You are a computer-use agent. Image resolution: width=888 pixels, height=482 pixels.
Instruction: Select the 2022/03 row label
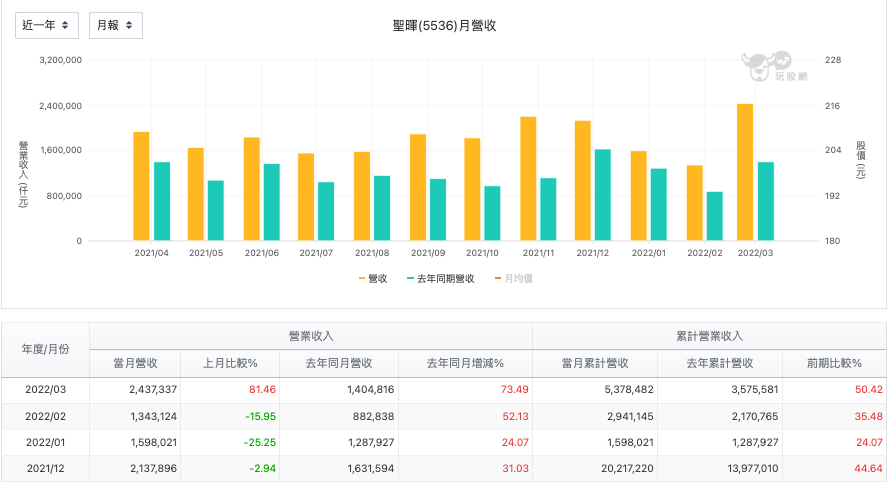[45, 390]
